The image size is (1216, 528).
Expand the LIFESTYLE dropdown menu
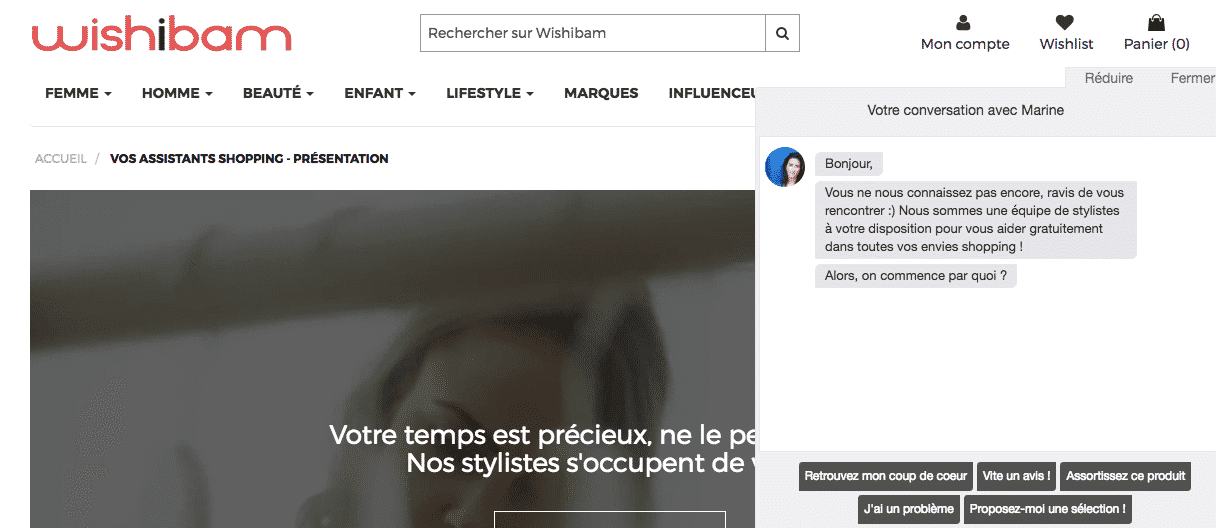point(489,93)
